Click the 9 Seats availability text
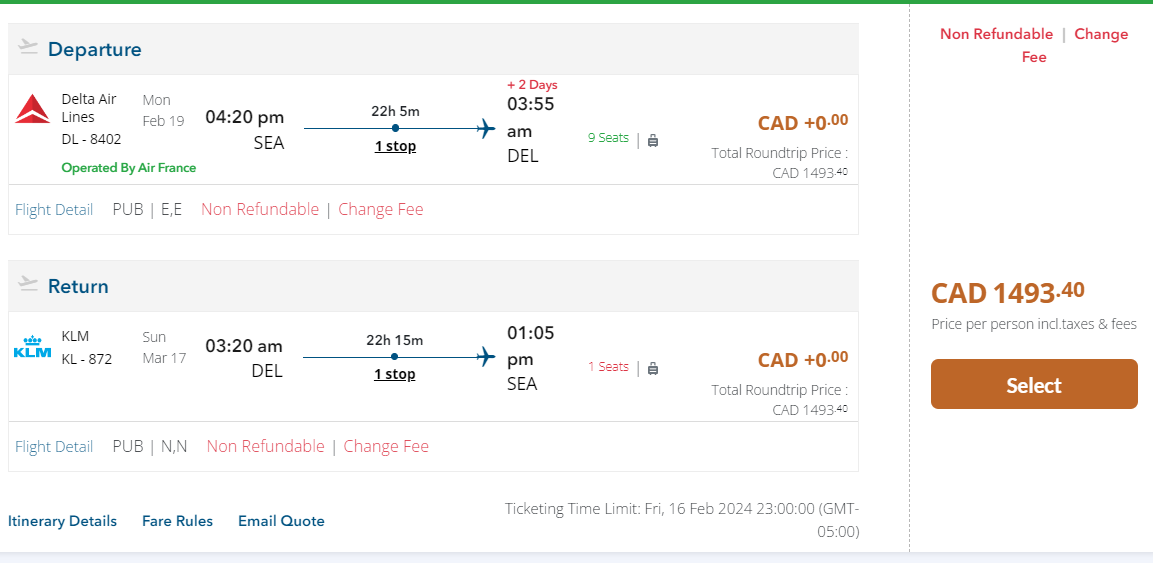 [608, 138]
